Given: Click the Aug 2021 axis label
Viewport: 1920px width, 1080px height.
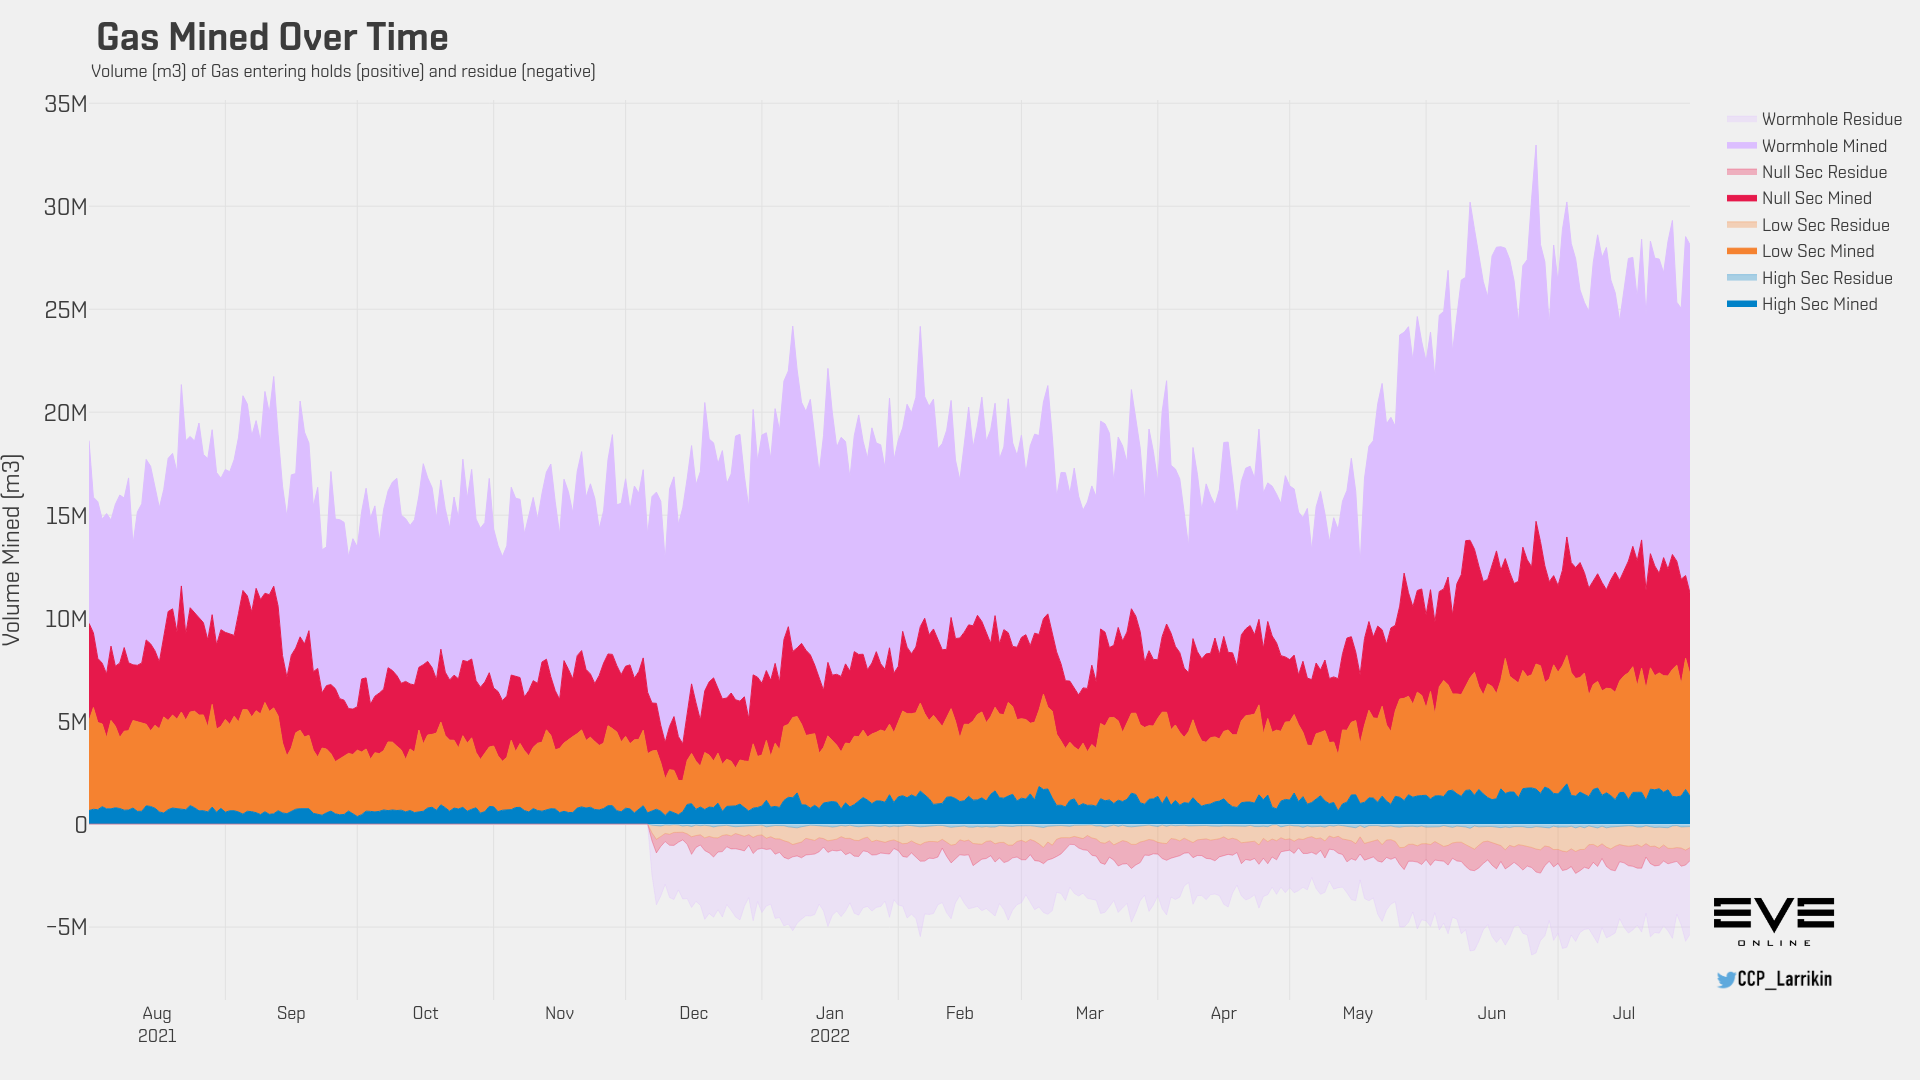Looking at the screenshot, I should 157,1024.
